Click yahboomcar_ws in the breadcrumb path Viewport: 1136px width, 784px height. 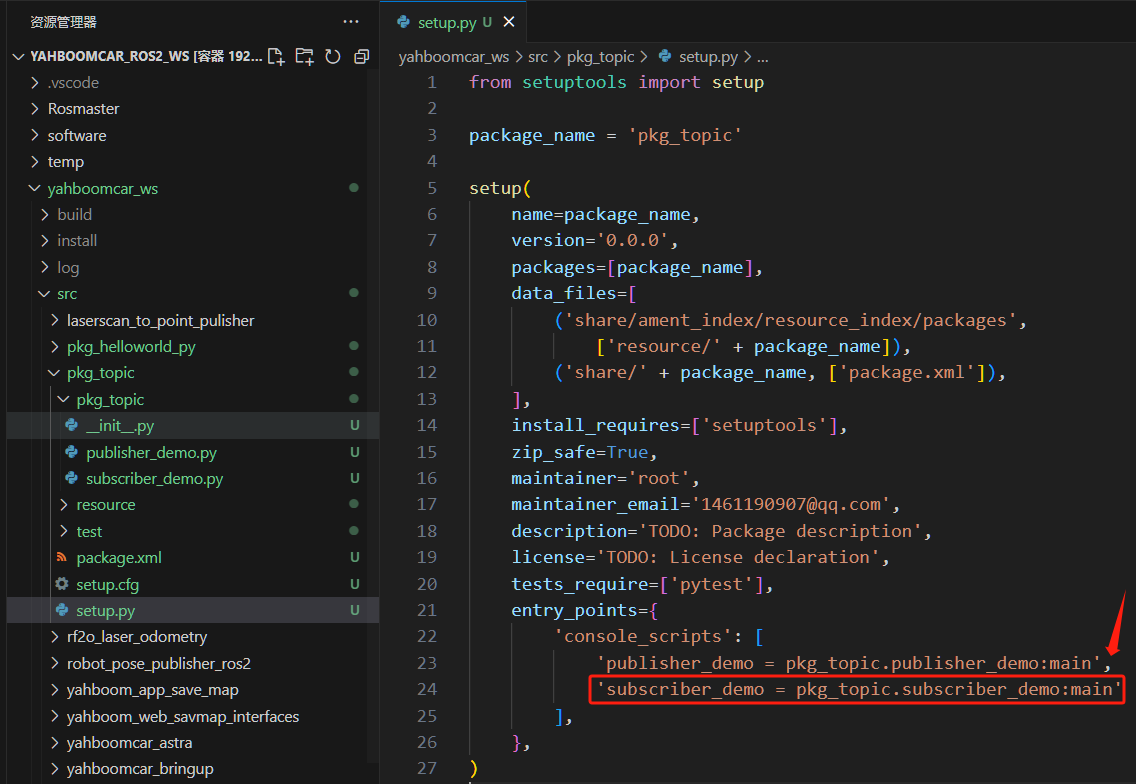[453, 57]
